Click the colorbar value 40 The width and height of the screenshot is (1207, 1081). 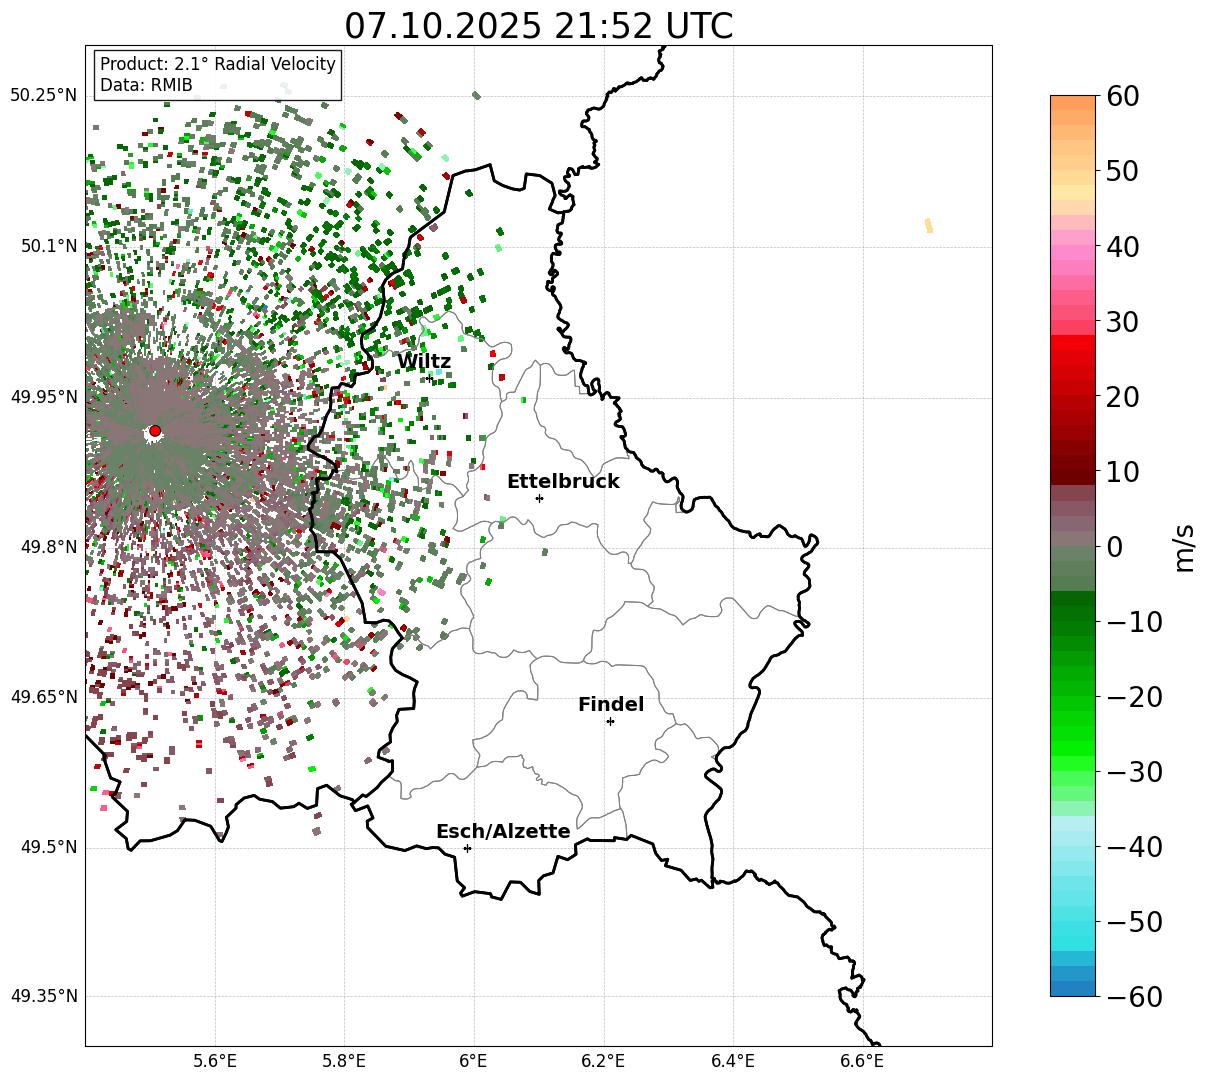tap(1124, 246)
